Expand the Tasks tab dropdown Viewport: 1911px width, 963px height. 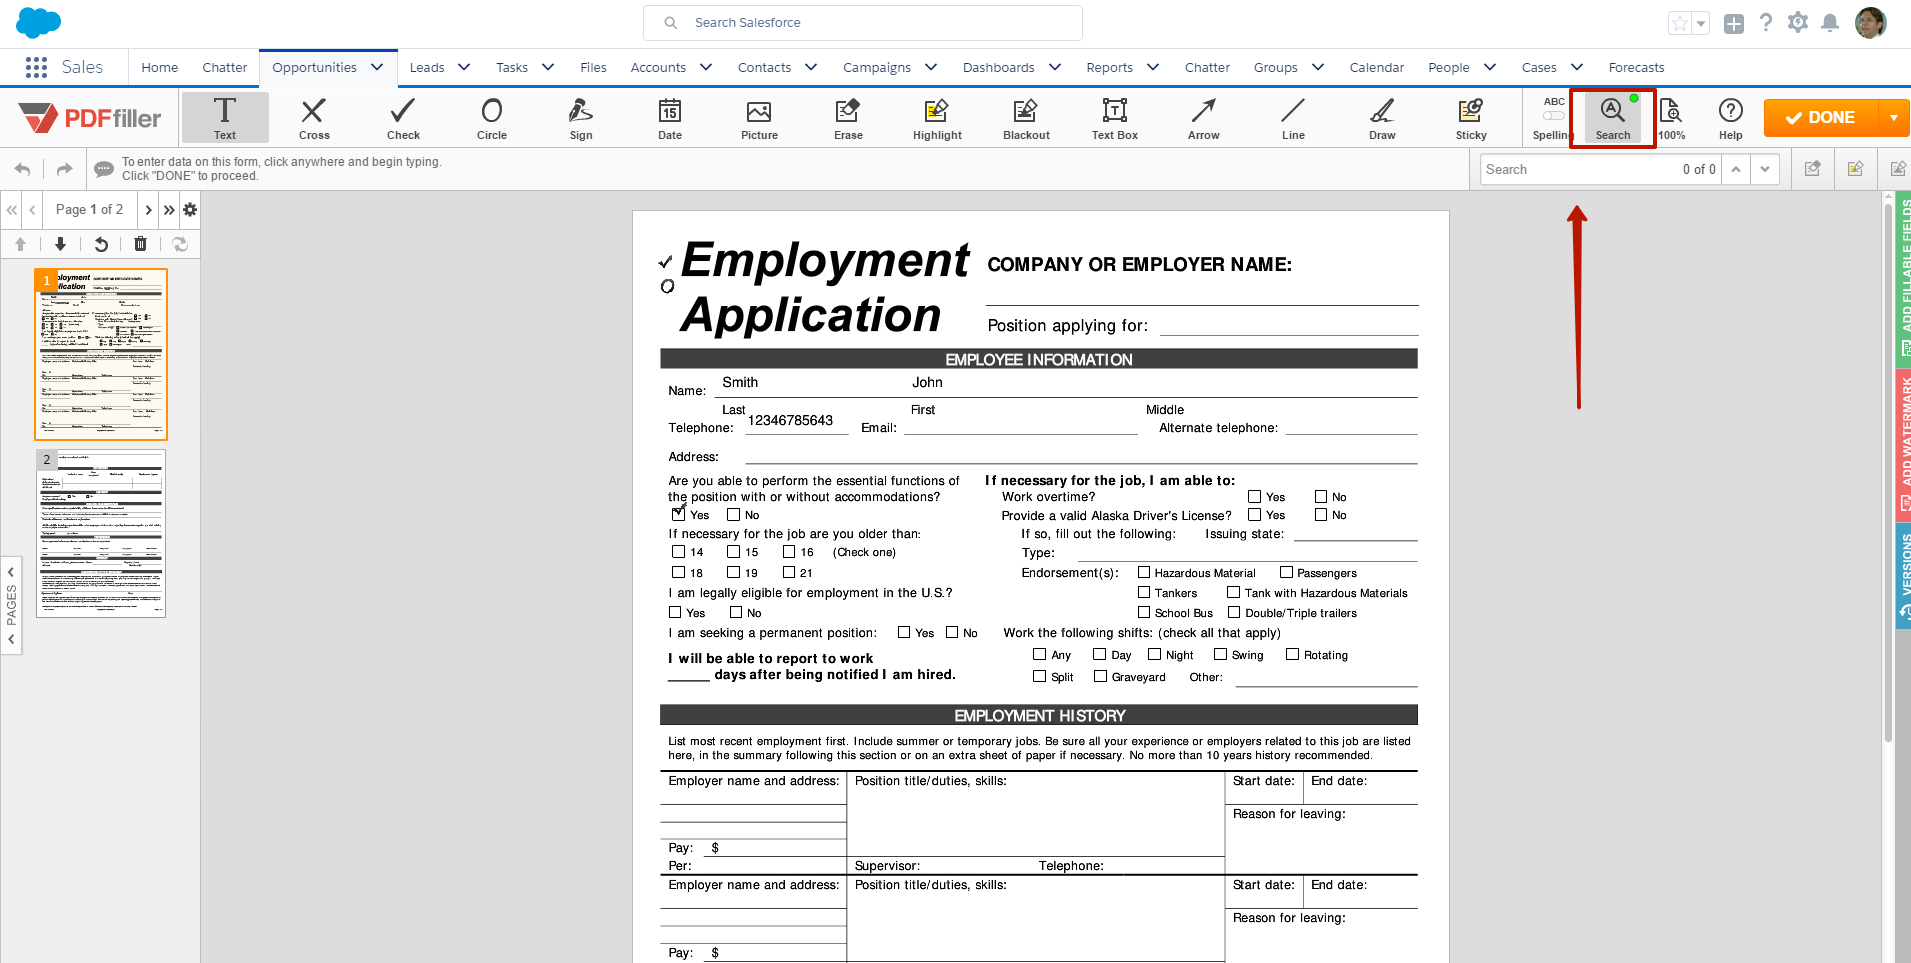click(548, 67)
